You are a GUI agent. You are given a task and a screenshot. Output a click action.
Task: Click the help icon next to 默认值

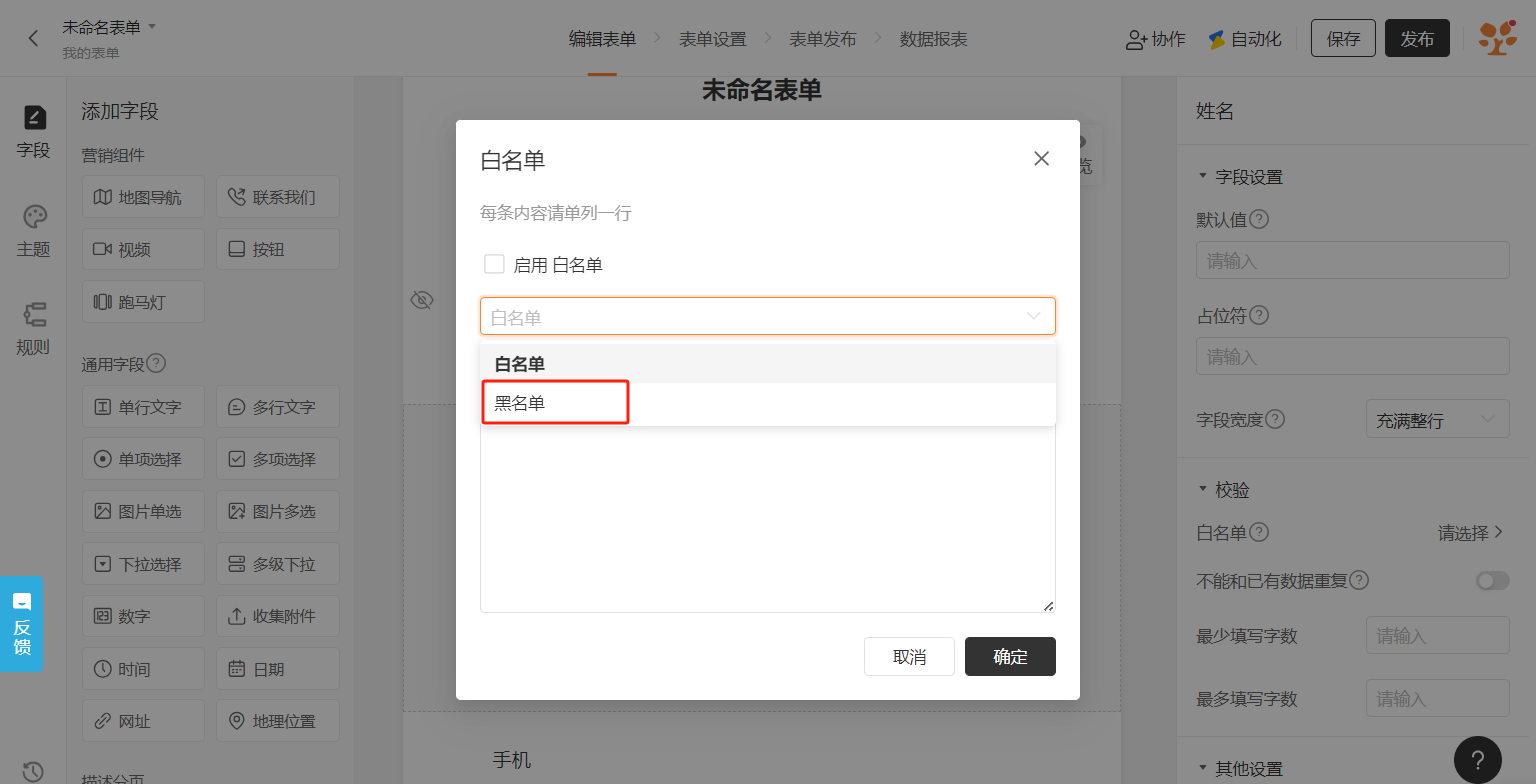[x=1259, y=219]
